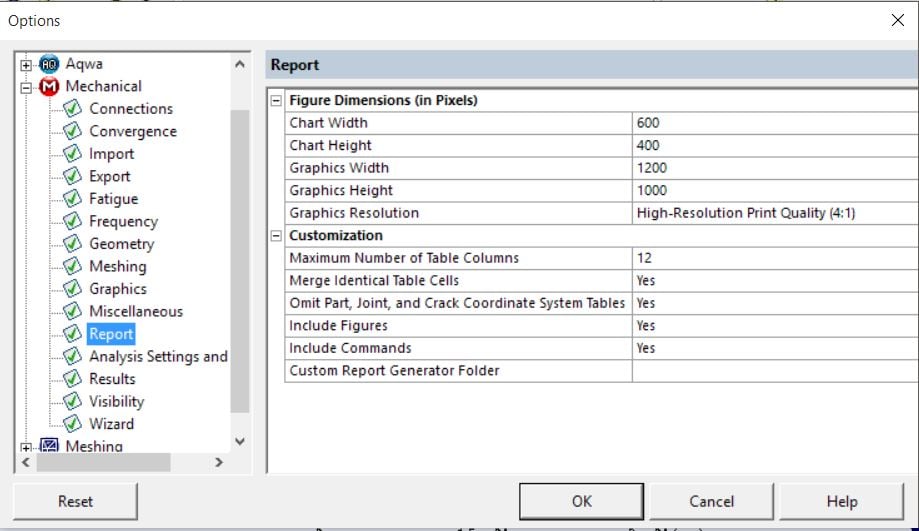Viewport: 919px width, 531px height.
Task: Open the Graphics Resolution dropdown value
Action: 775,213
